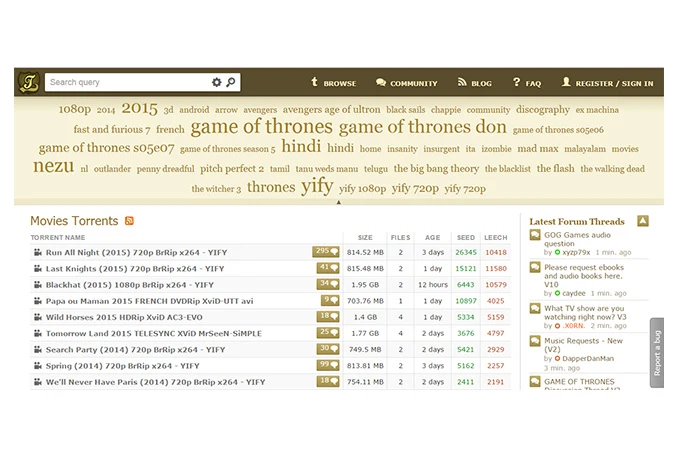Select the 'pitch perfect 2' tag
Screen dimensions: 678x458
(x=232, y=169)
